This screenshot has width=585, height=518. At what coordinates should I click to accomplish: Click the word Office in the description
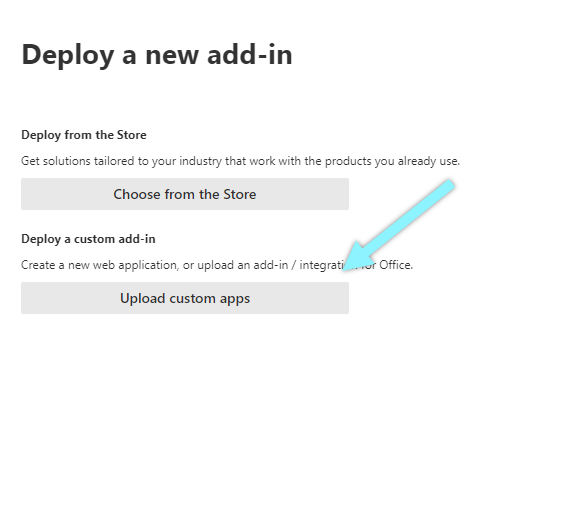coord(395,265)
